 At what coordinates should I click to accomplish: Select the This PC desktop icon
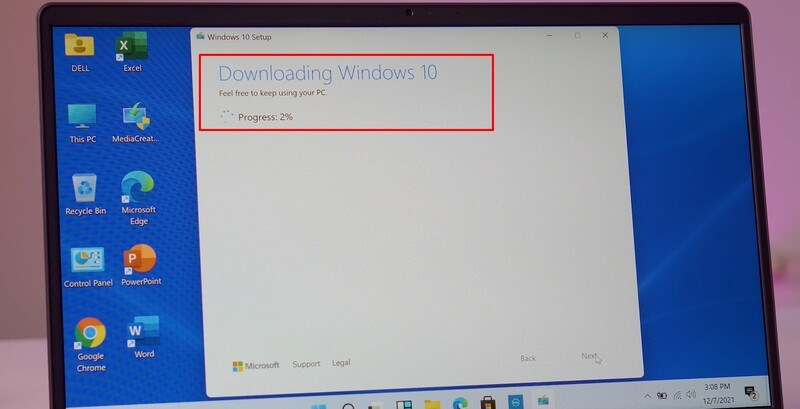coord(82,123)
